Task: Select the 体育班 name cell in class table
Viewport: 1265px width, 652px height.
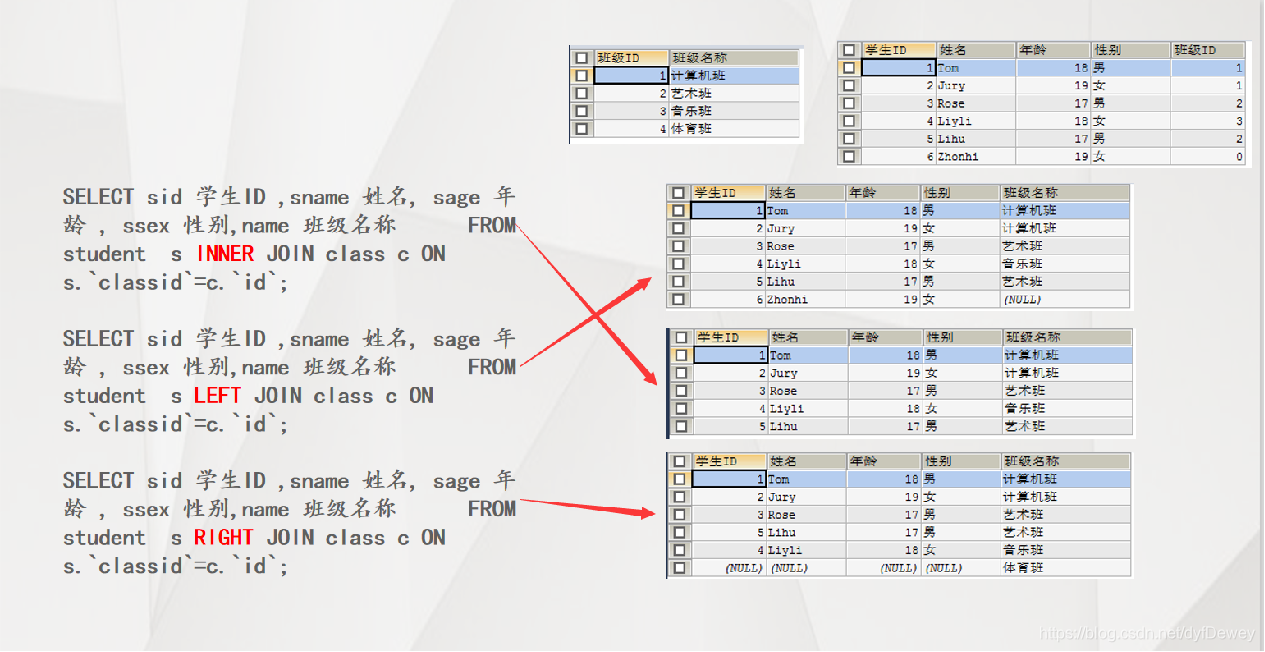Action: click(x=734, y=129)
